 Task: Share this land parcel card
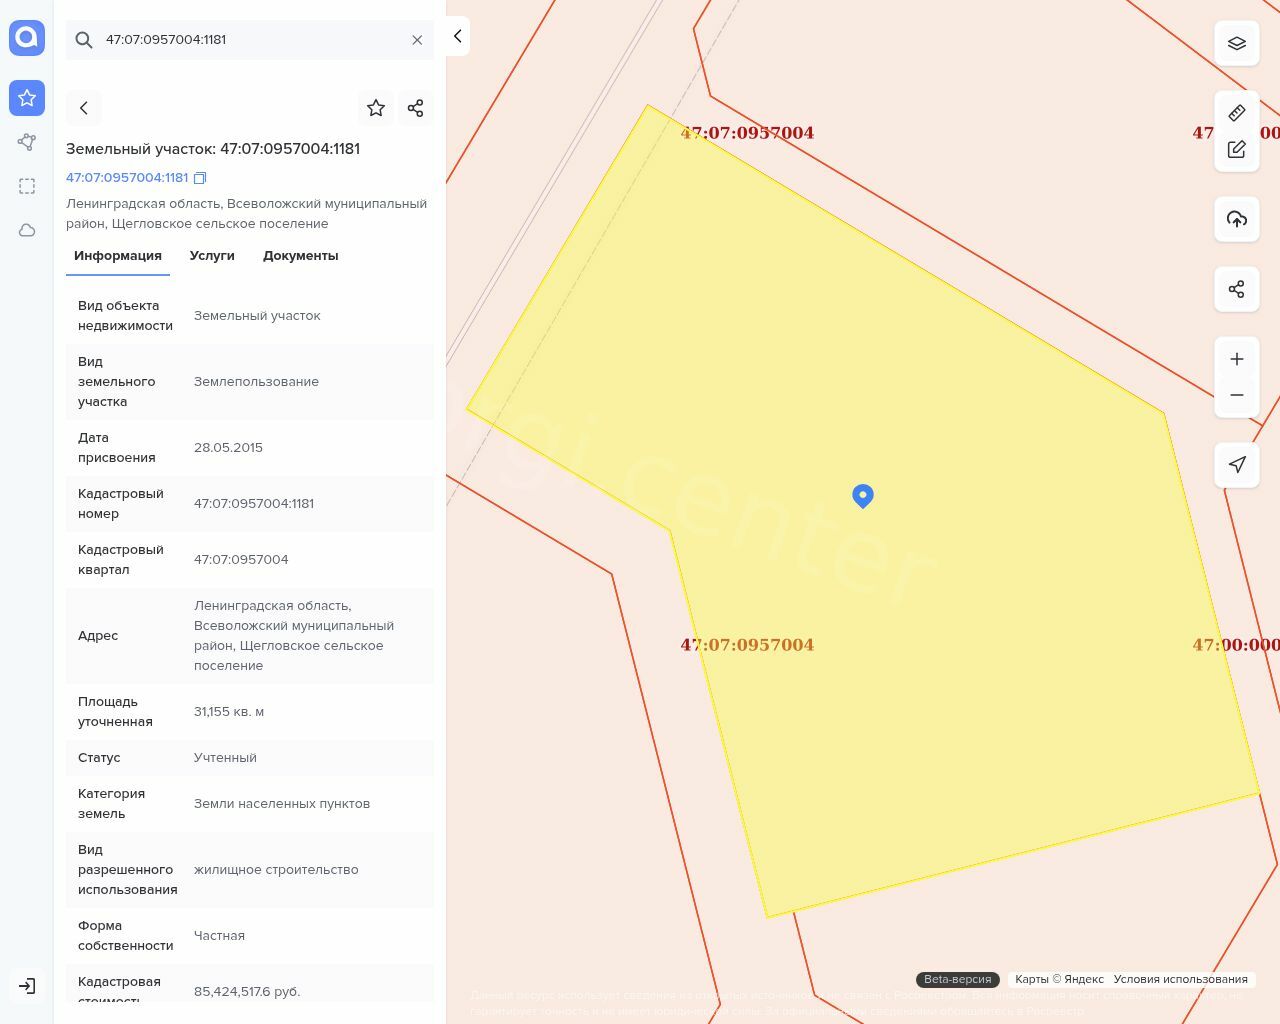pyautogui.click(x=416, y=108)
